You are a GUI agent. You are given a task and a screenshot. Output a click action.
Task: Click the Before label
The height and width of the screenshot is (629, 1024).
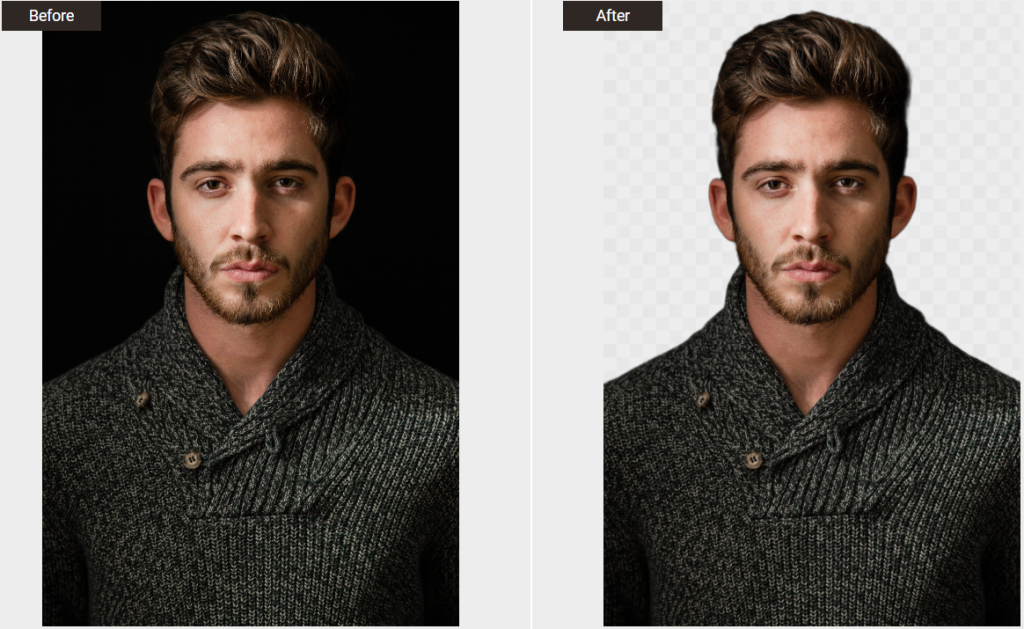click(x=49, y=15)
